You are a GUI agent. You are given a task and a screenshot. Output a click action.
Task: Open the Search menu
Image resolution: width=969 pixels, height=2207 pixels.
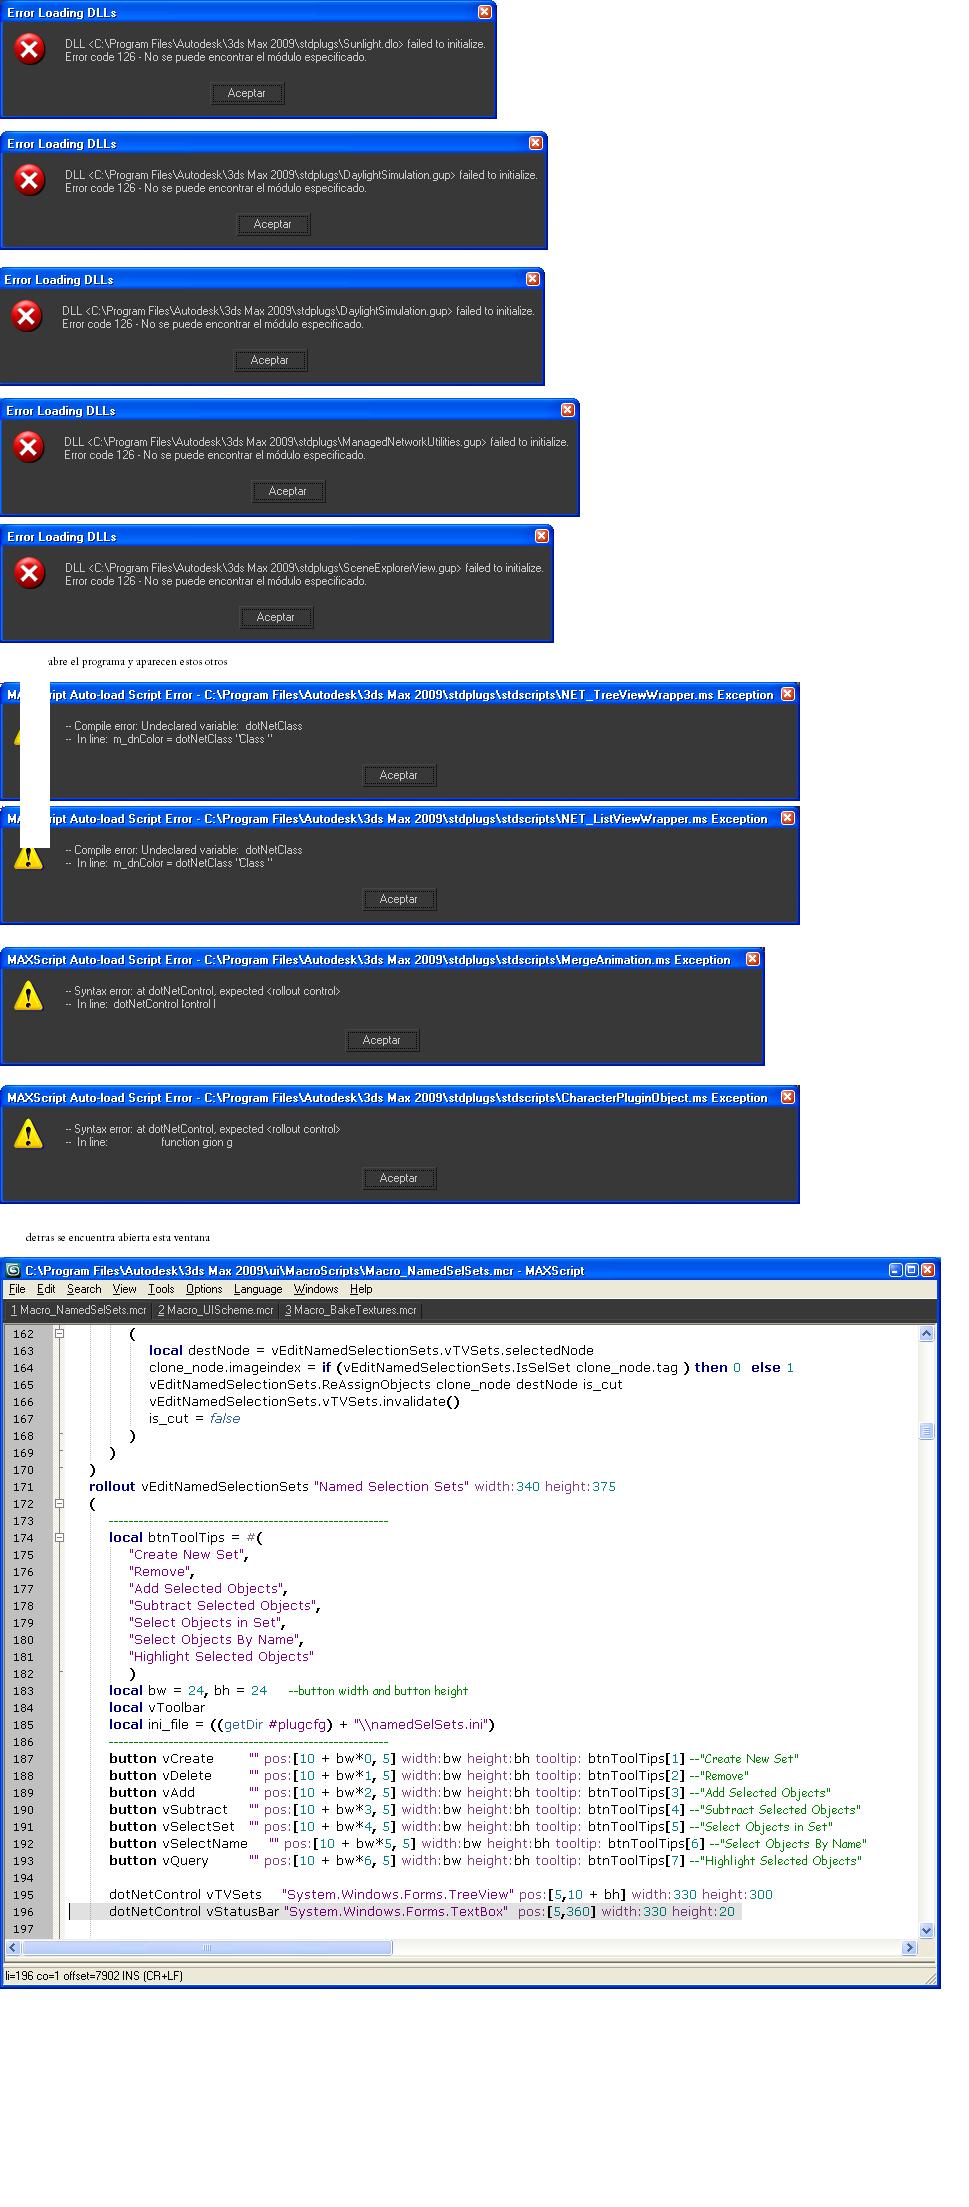point(84,1289)
